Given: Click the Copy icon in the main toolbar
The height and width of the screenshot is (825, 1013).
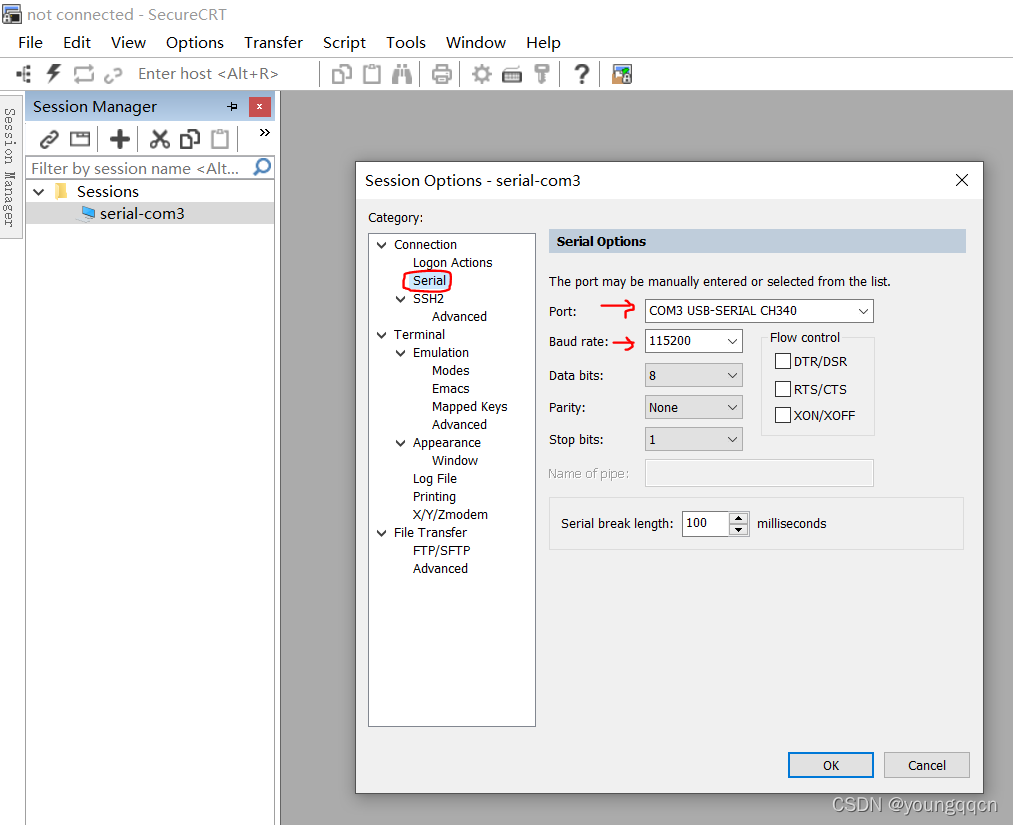Looking at the screenshot, I should 342,74.
